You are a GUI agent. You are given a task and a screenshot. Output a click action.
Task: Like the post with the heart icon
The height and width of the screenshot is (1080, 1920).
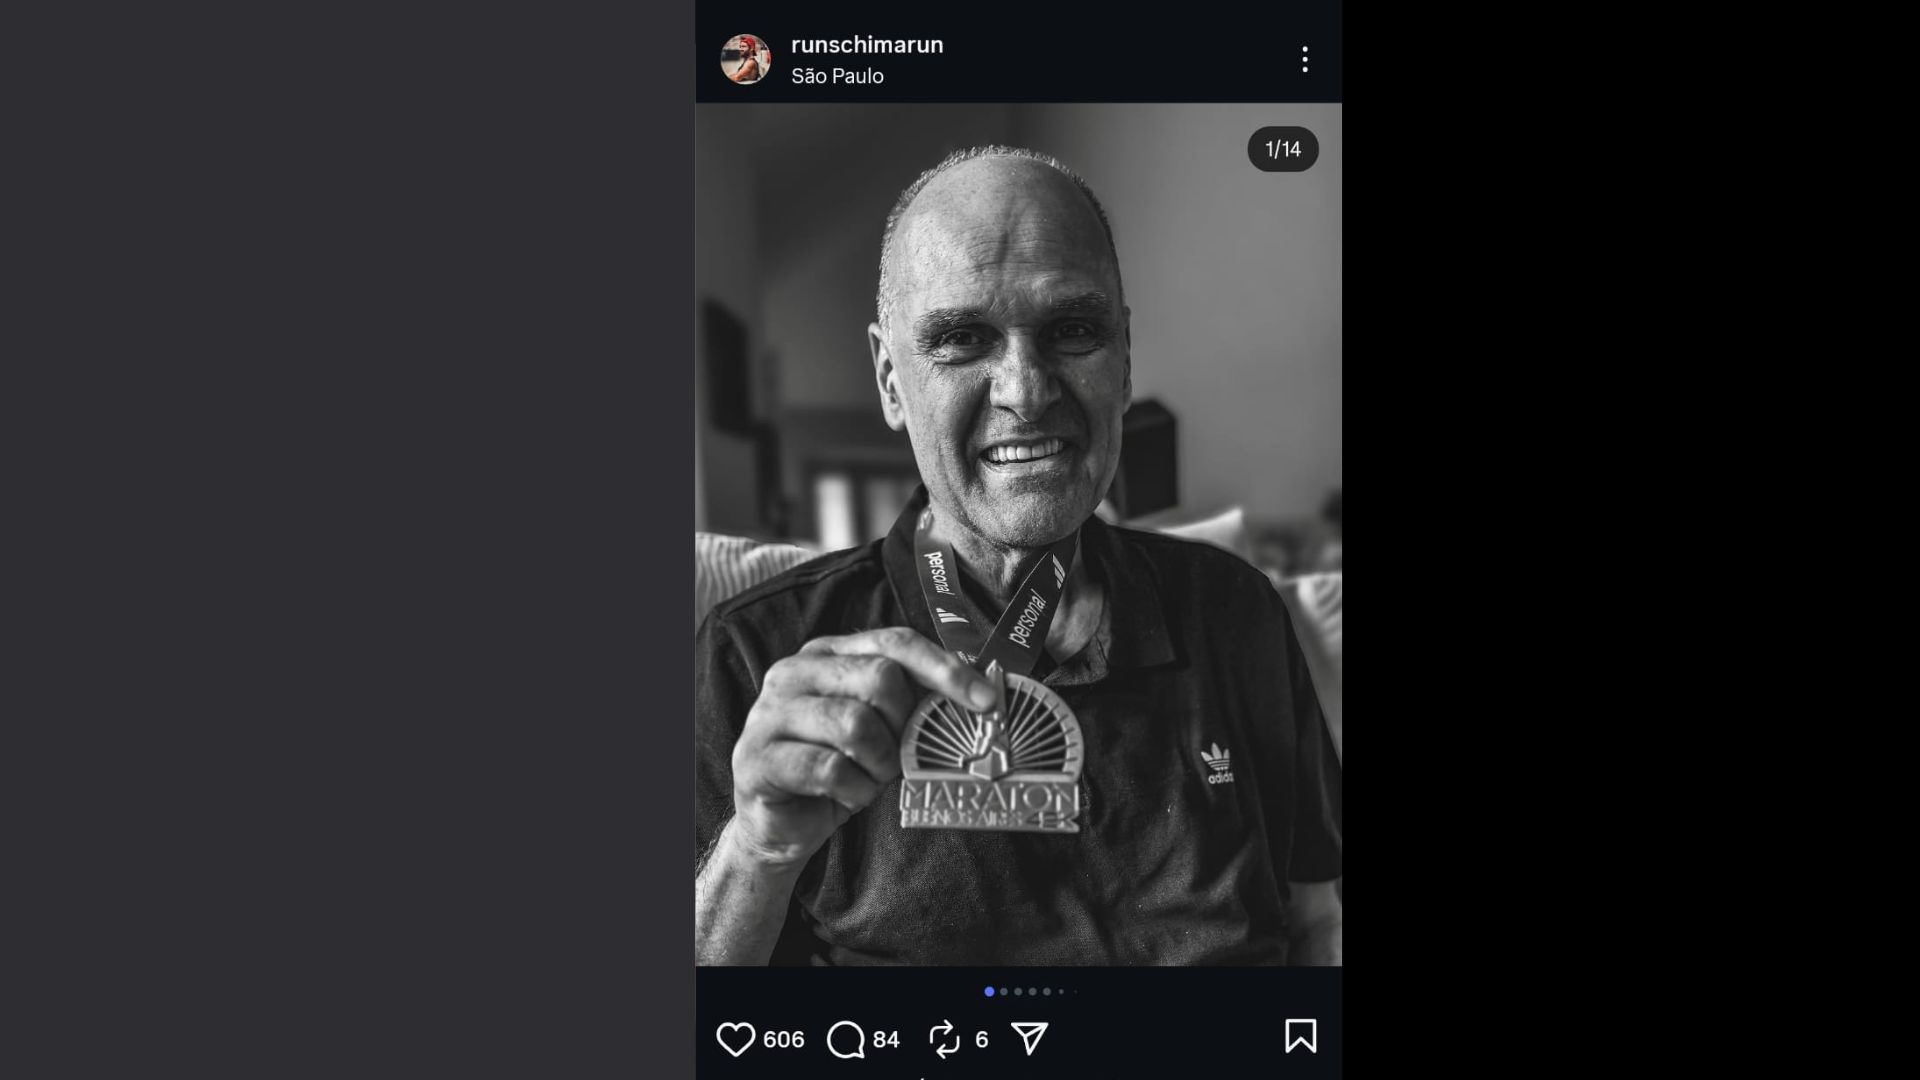[x=735, y=1039]
